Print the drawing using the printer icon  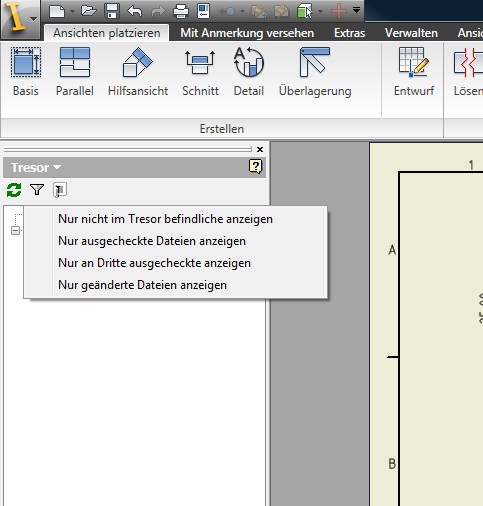click(x=181, y=11)
